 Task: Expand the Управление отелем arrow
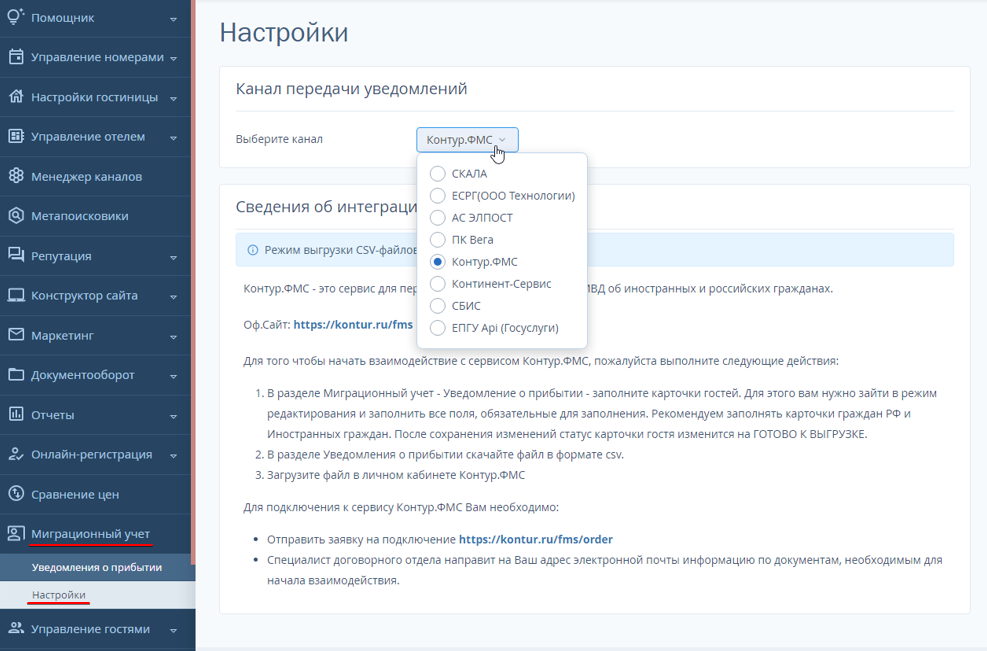(x=173, y=138)
